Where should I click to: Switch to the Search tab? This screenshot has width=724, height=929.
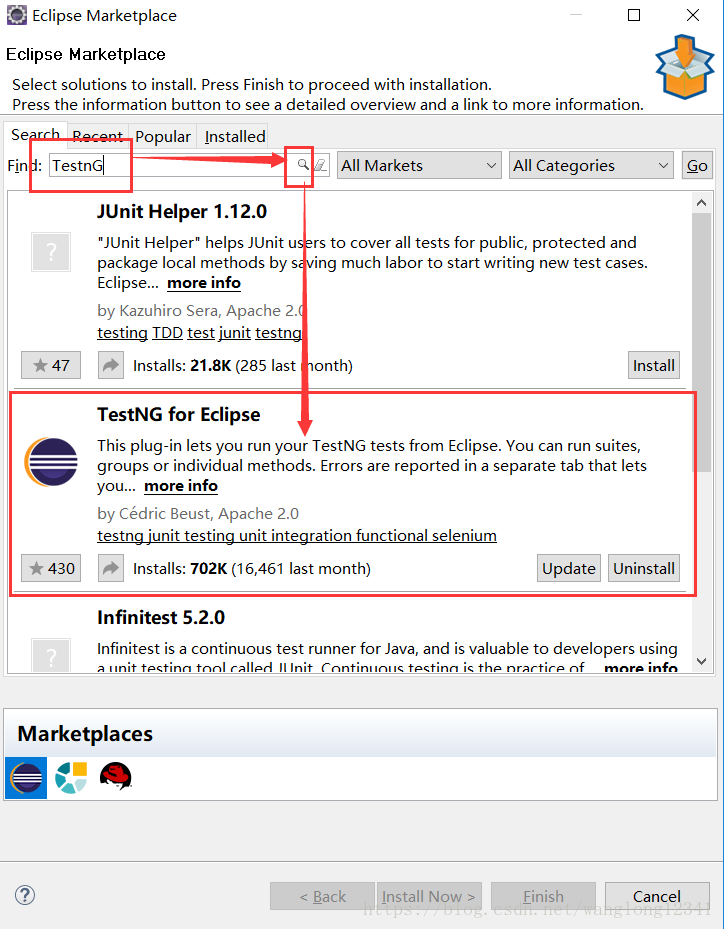tap(36, 134)
